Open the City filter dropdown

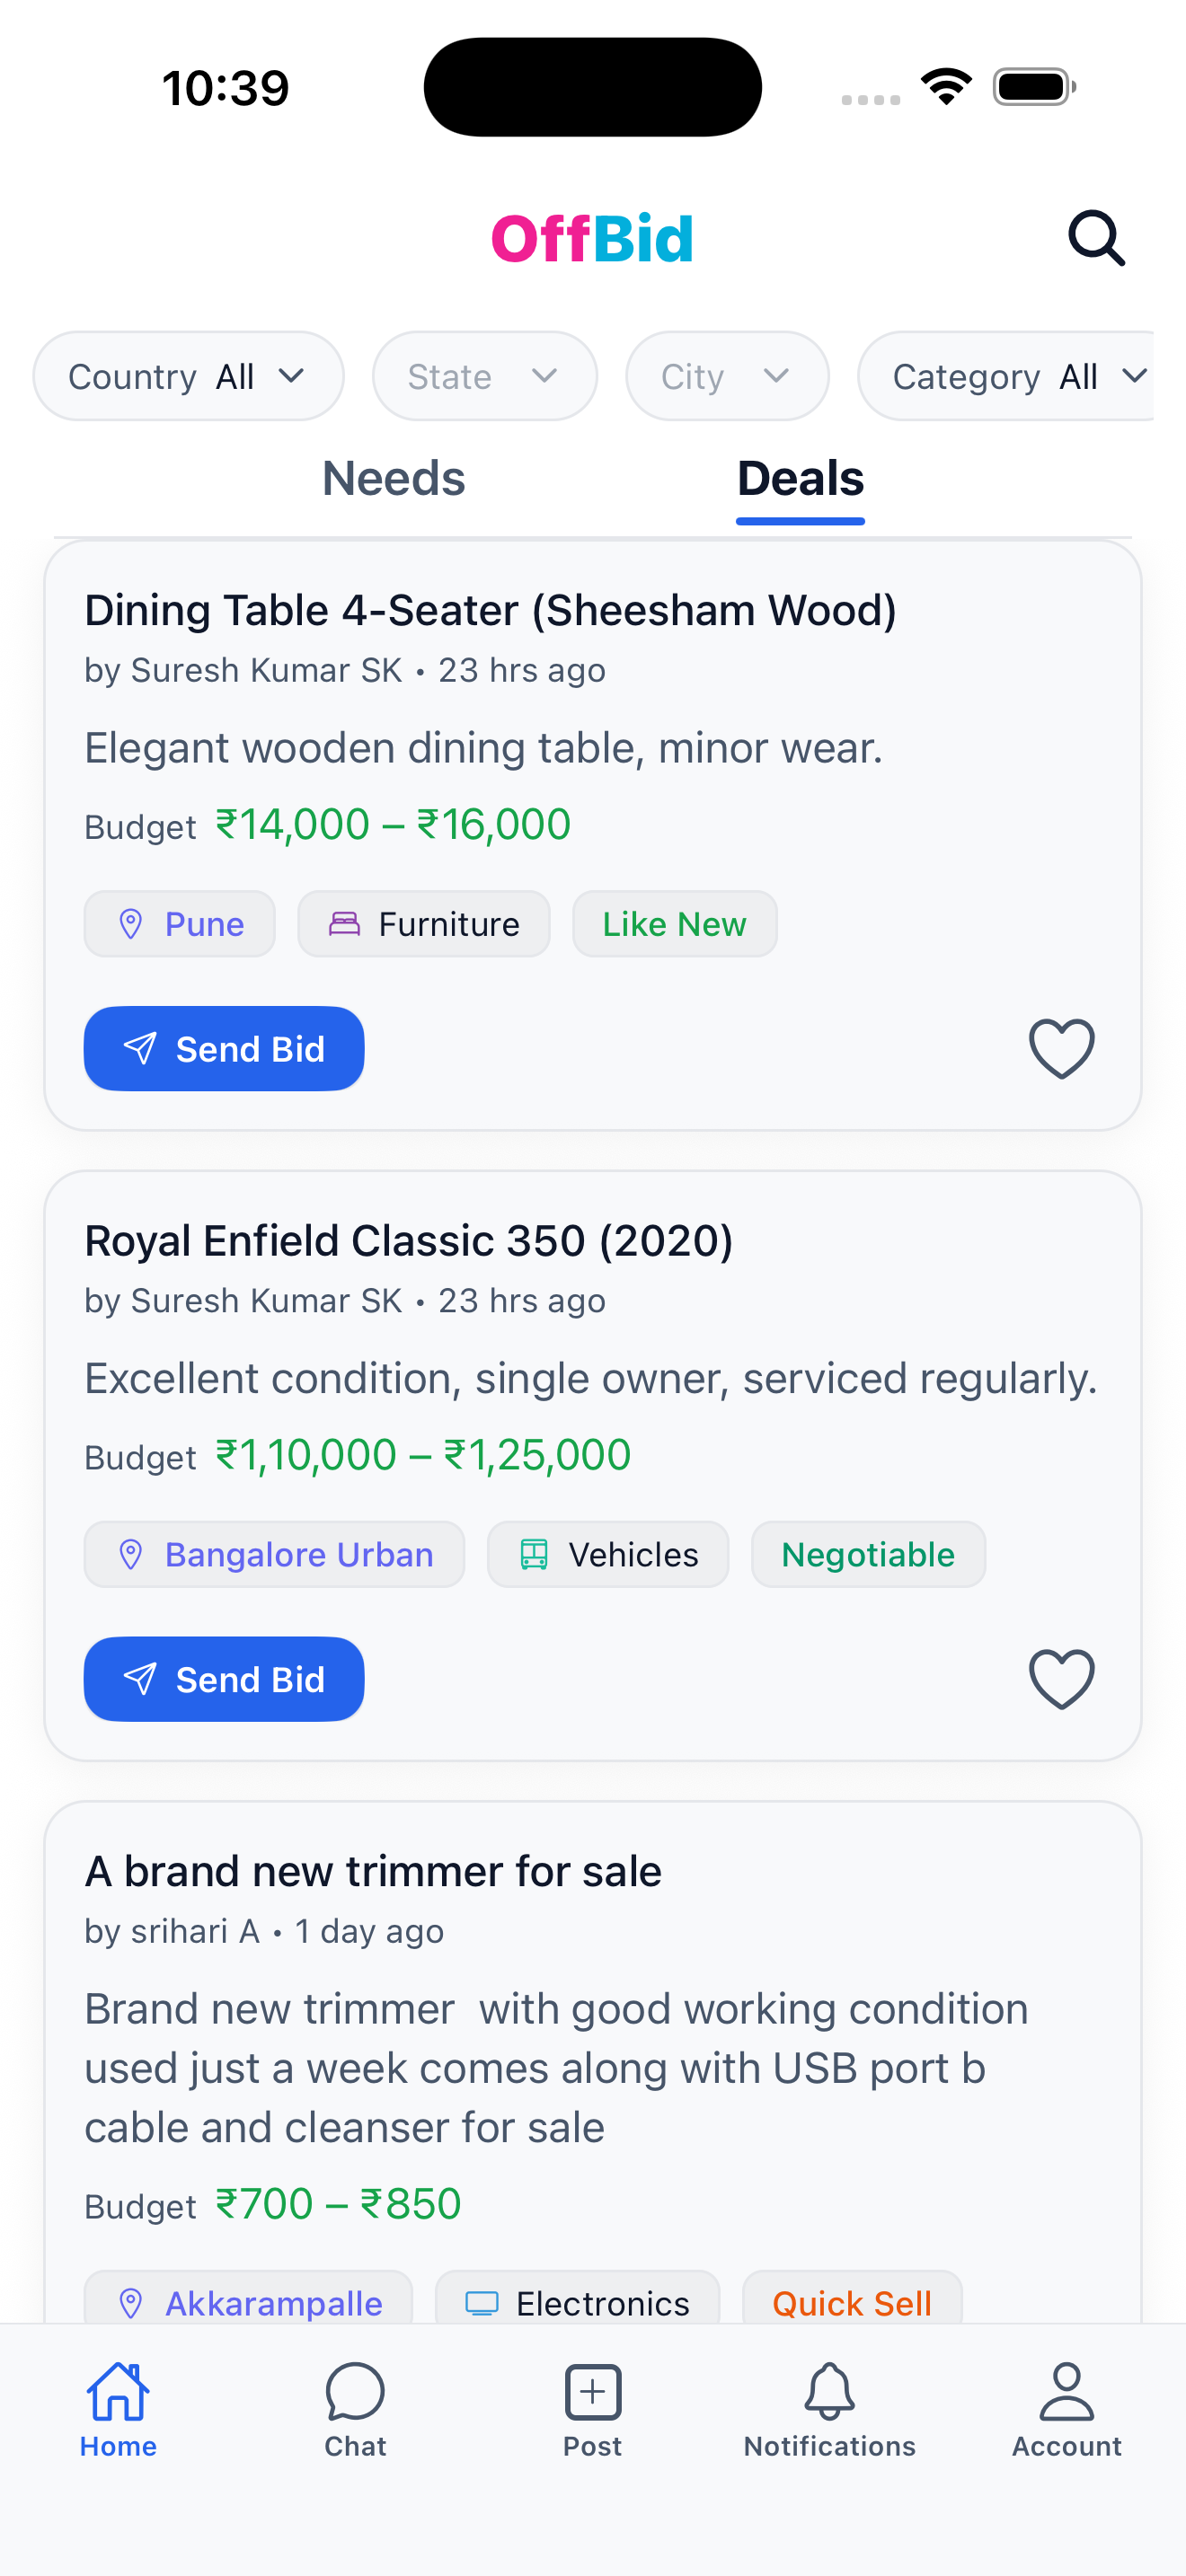click(727, 377)
